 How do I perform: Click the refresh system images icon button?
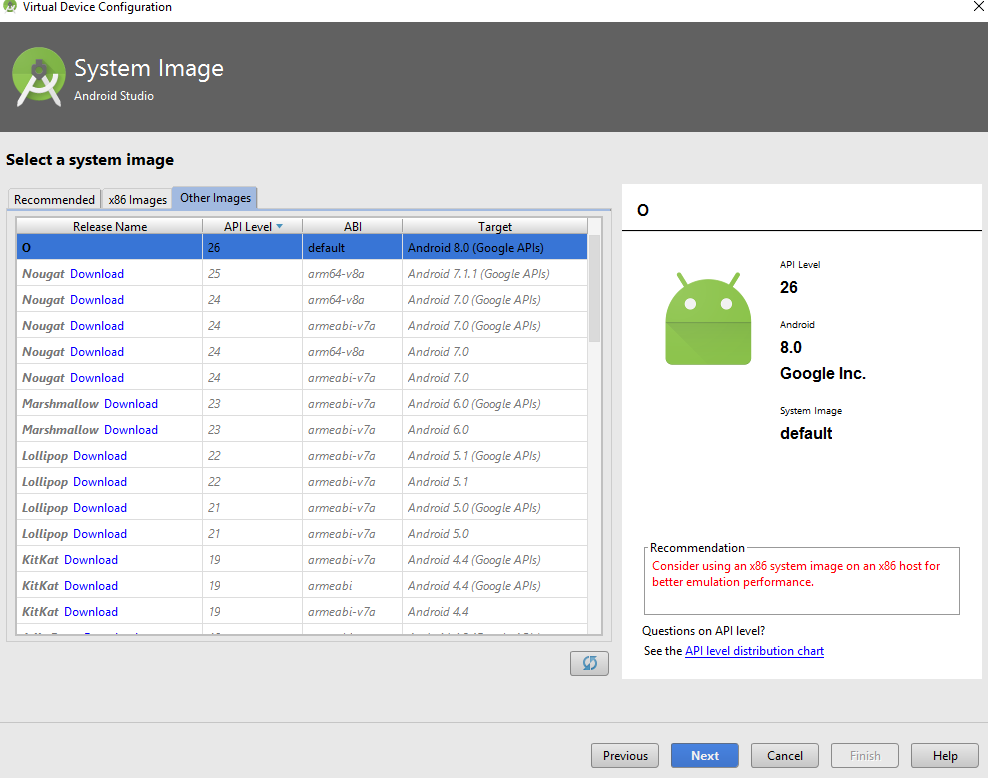[x=589, y=663]
